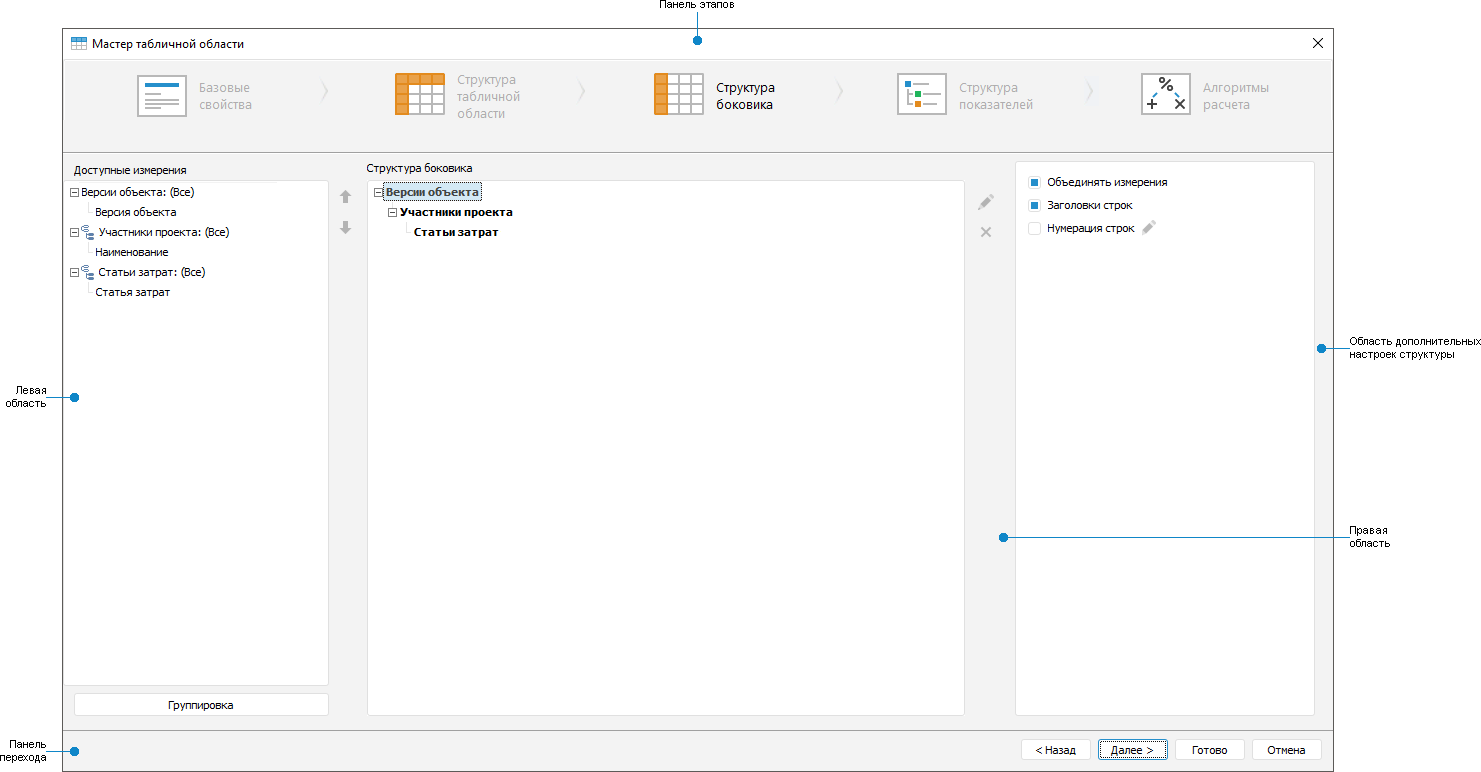Click the edit pencil beside Структура боковика
1481x772 pixels.
(x=986, y=202)
